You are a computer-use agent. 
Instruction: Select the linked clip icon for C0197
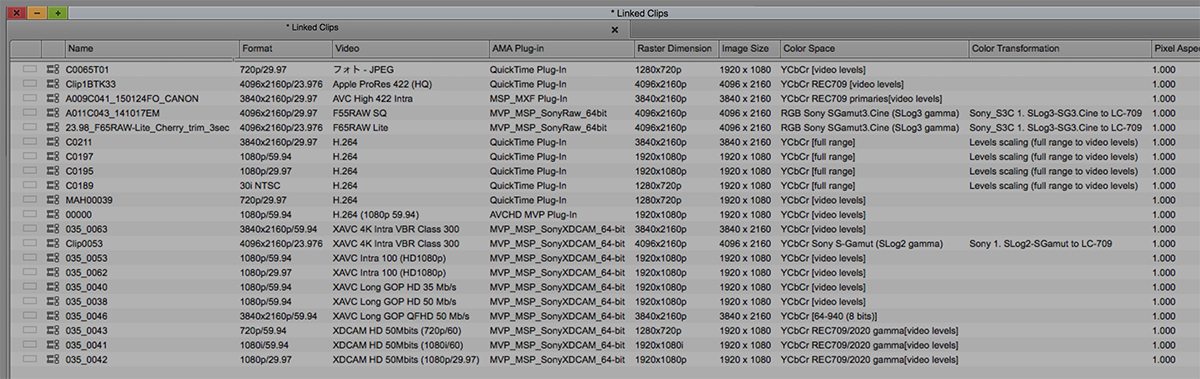point(52,157)
